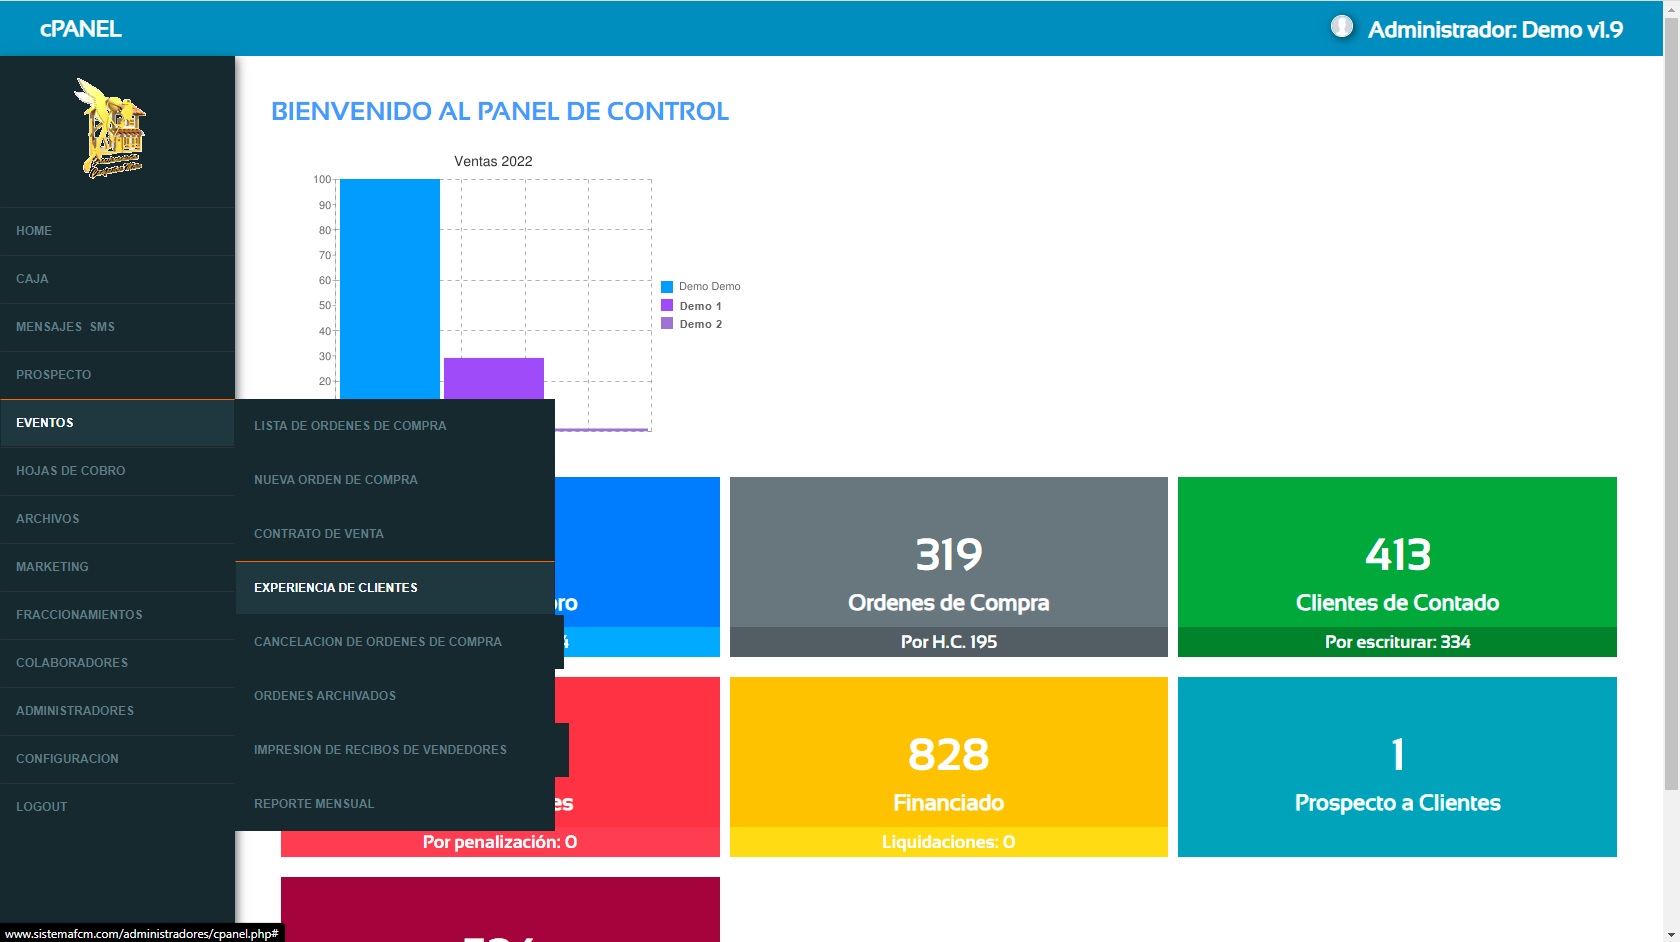Open the Ordenes de Compra tile
The height and width of the screenshot is (942, 1680).
click(948, 566)
